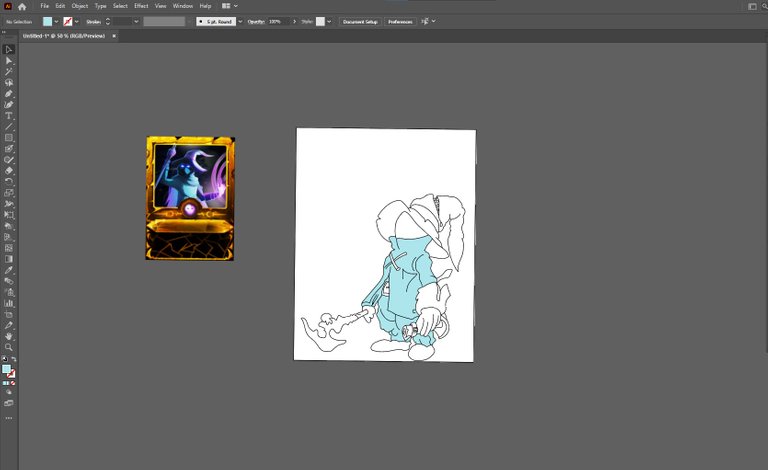This screenshot has width=768, height=470.
Task: Select the Pen tool
Action: [x=9, y=94]
